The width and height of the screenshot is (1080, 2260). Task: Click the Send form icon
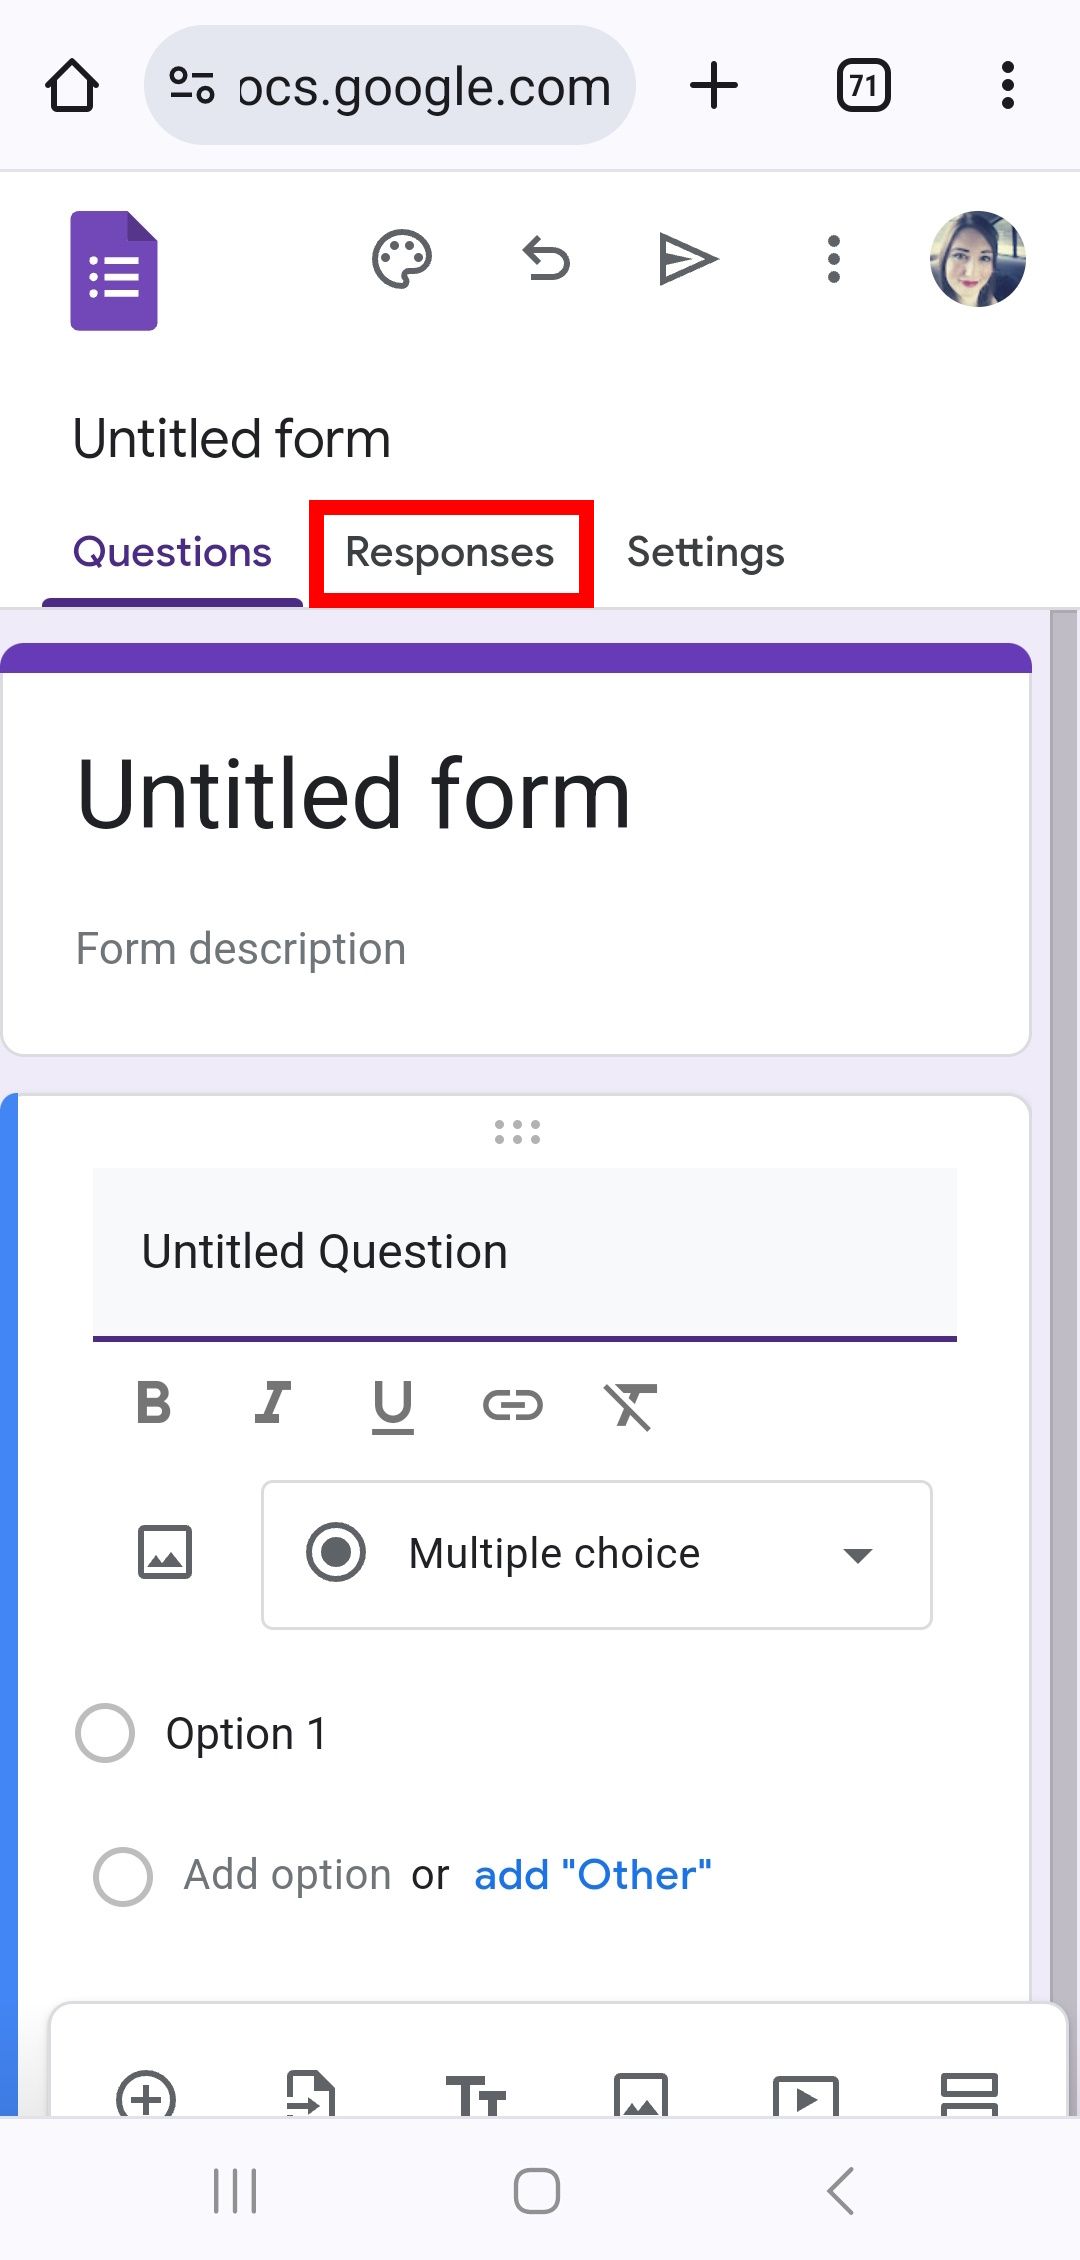pos(688,260)
